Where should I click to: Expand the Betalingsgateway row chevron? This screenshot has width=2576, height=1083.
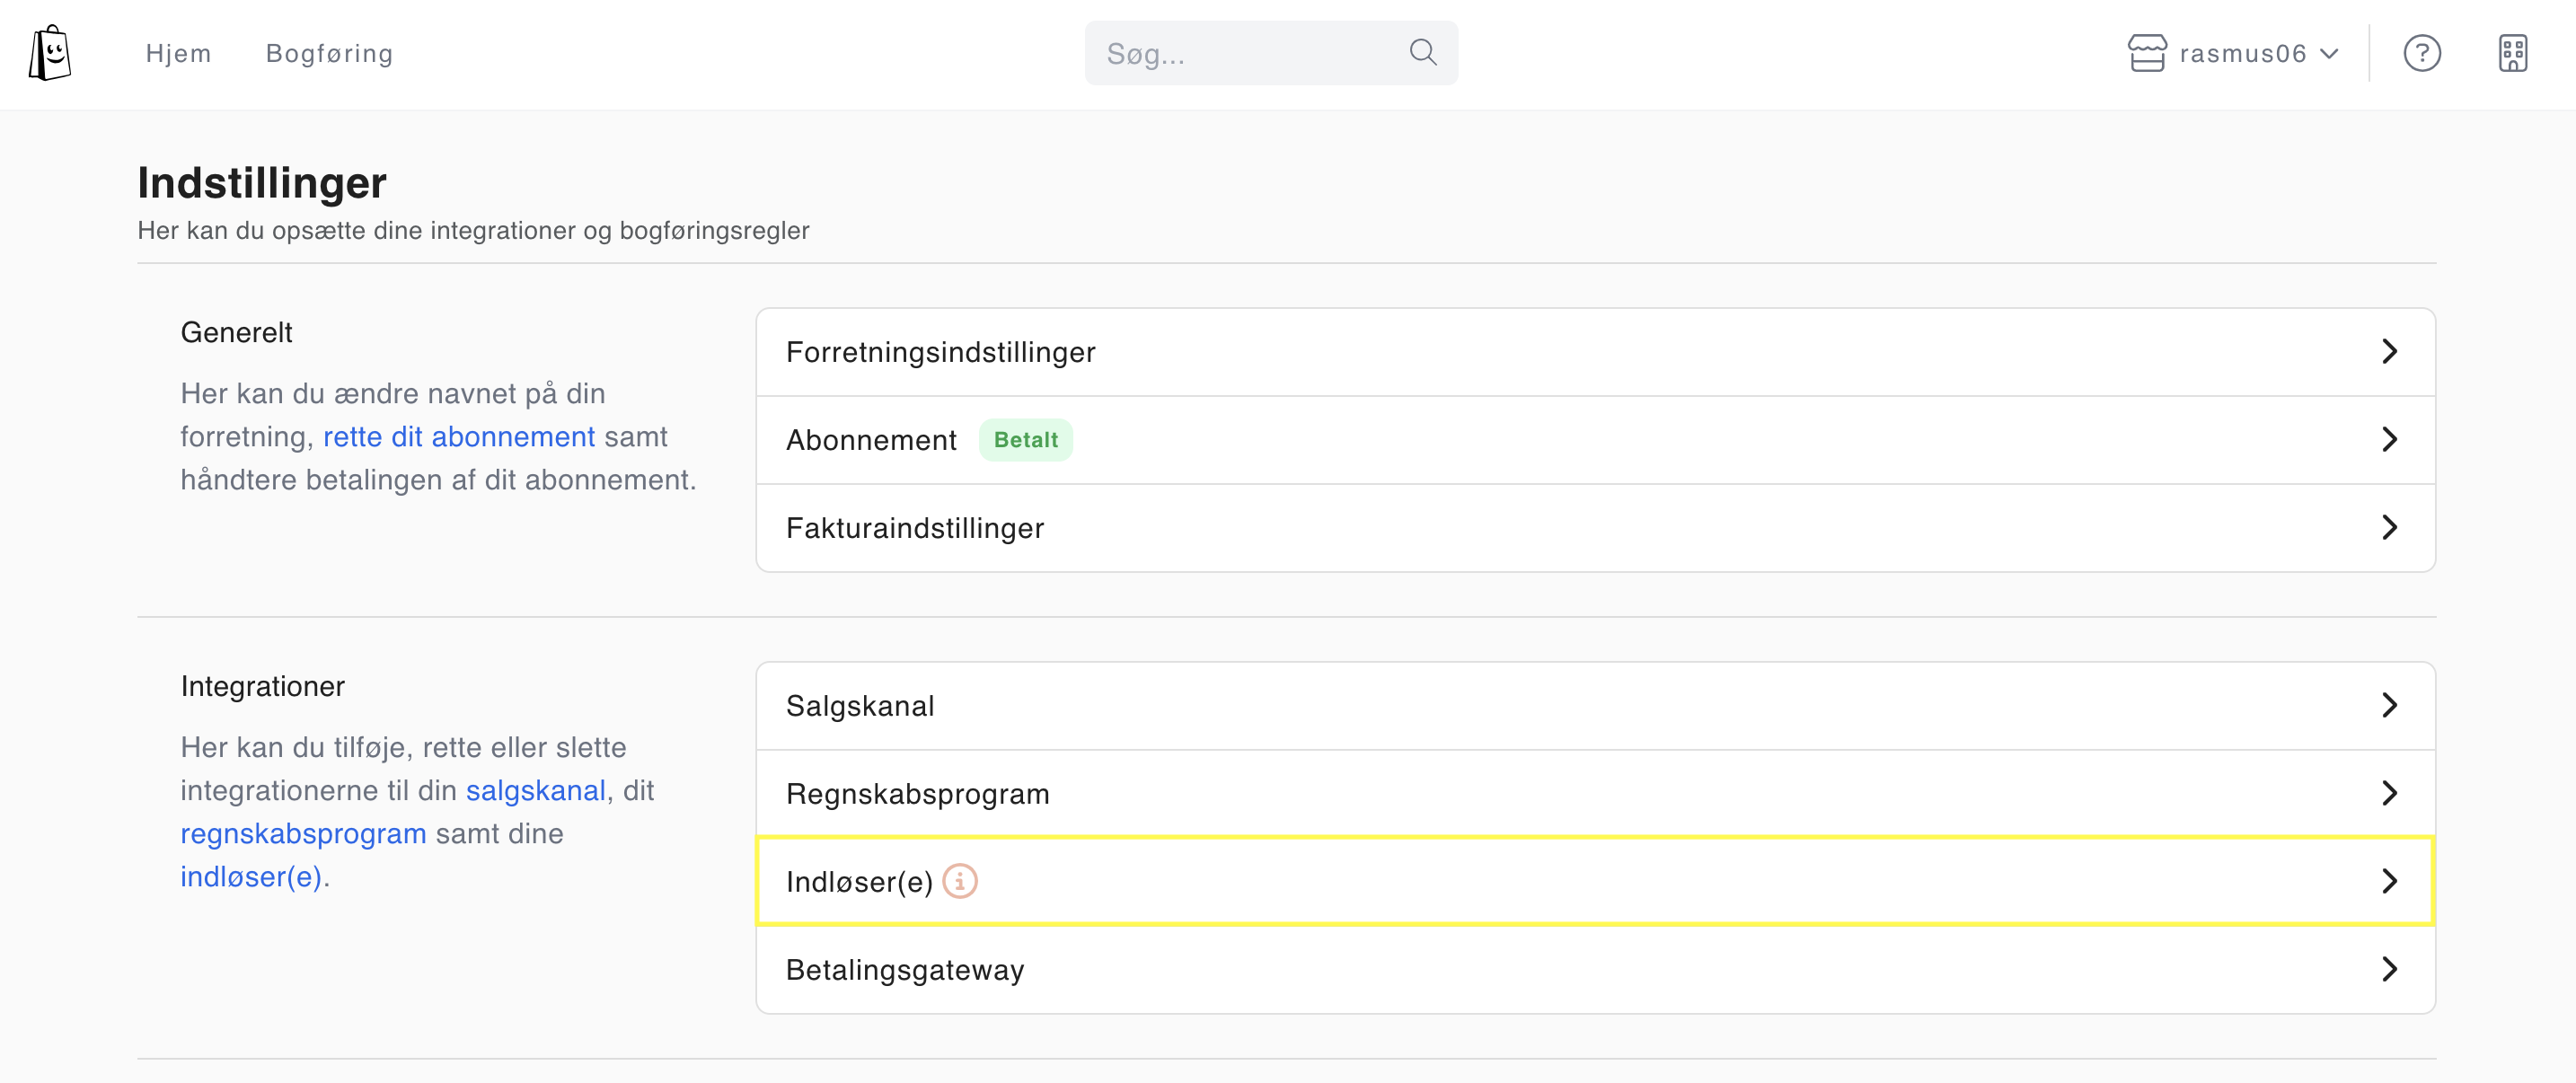point(2389,969)
